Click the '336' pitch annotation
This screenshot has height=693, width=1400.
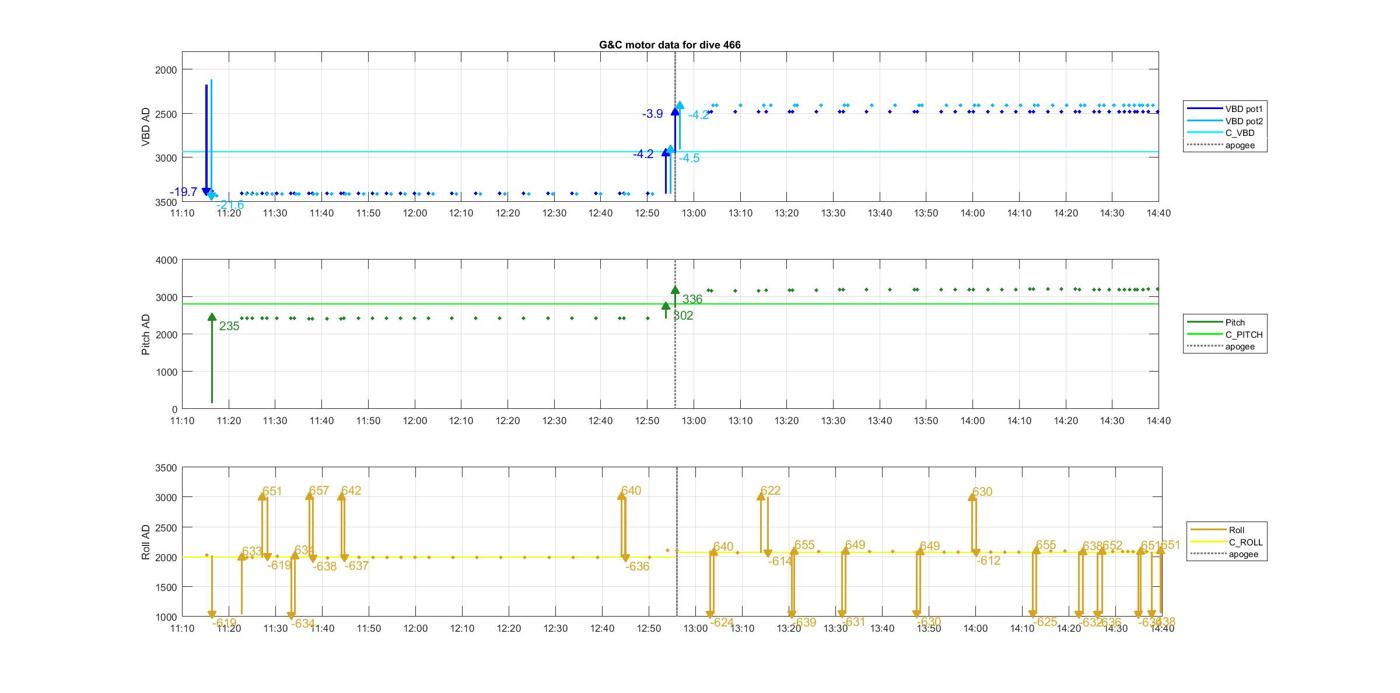click(692, 299)
